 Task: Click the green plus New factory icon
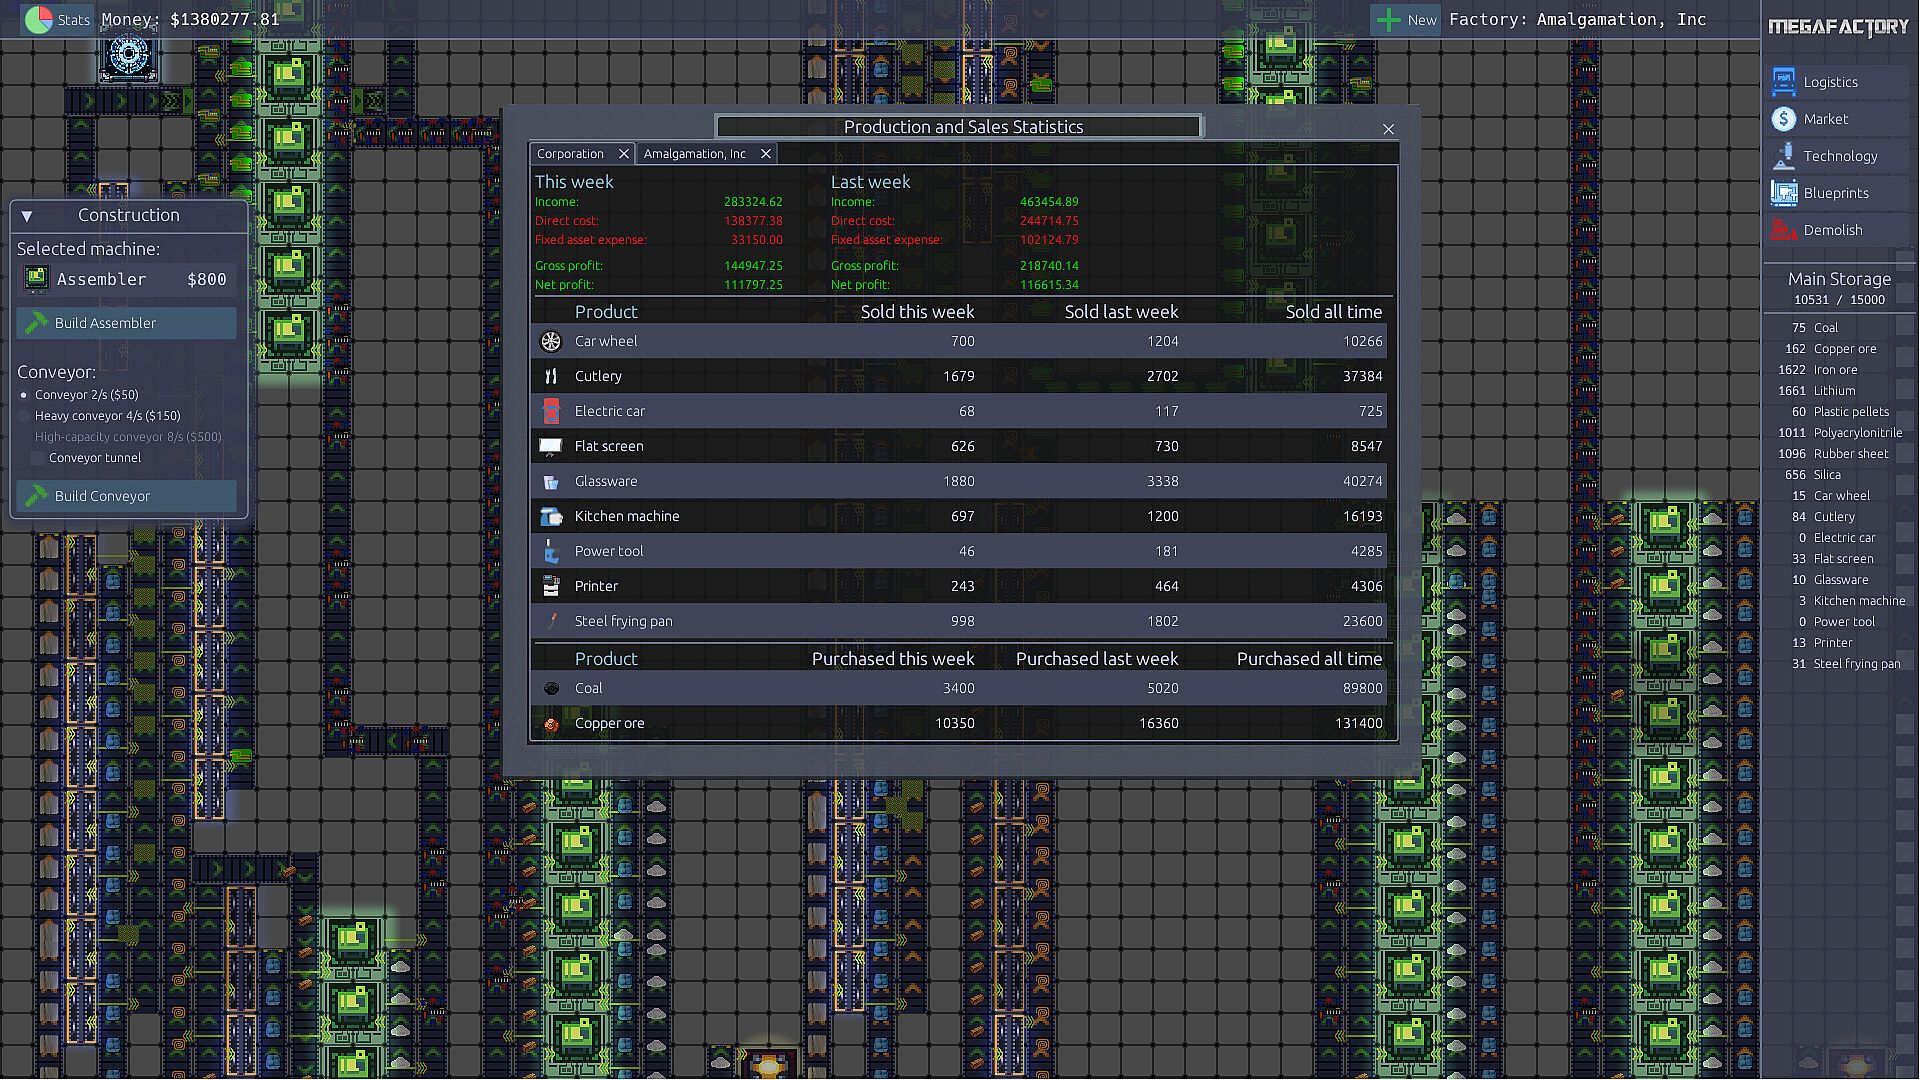coord(1388,19)
